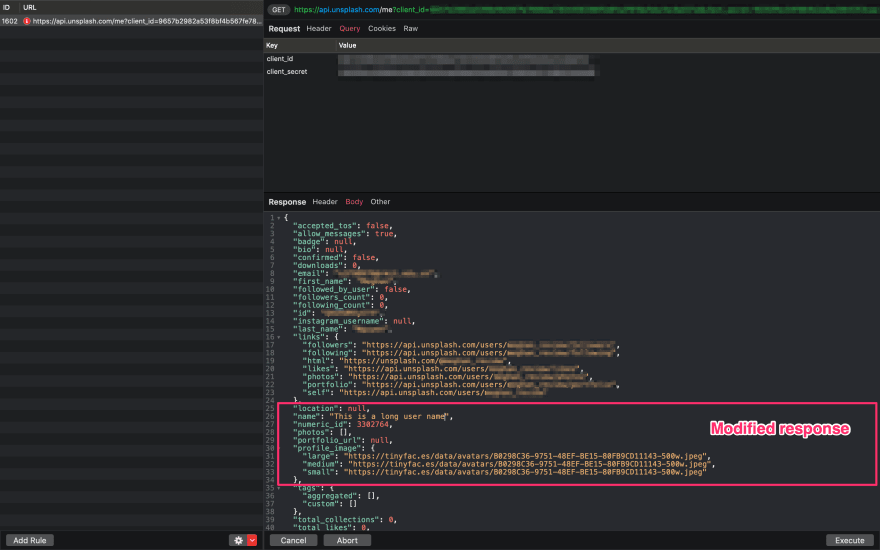This screenshot has height=550, width=880.
Task: Select the Request Query tab
Action: (x=350, y=29)
